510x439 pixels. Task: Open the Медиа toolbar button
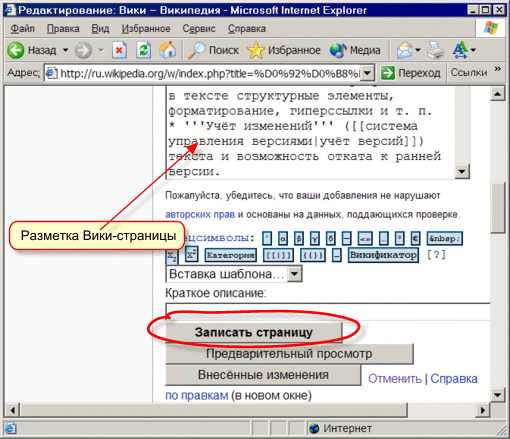pos(355,50)
